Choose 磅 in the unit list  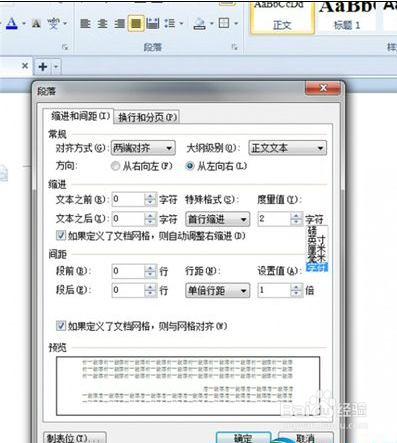click(x=312, y=230)
